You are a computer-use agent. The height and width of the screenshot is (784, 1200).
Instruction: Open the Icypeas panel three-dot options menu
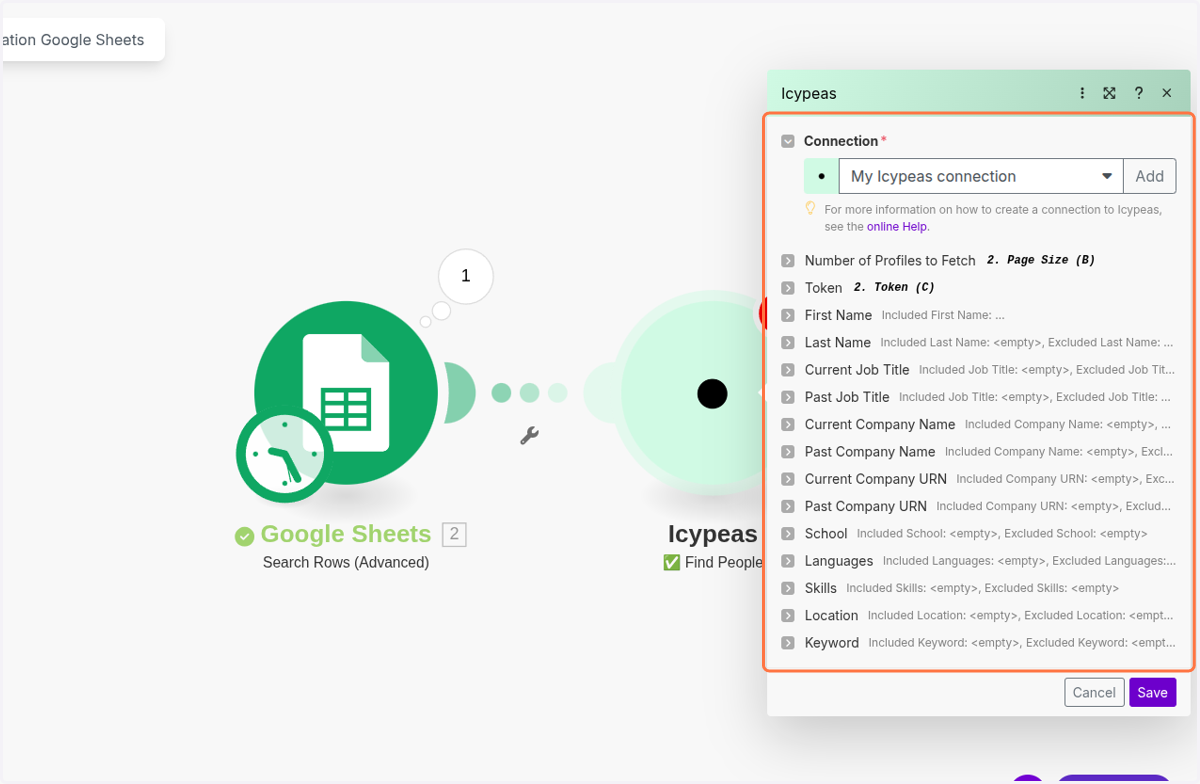coord(1082,93)
